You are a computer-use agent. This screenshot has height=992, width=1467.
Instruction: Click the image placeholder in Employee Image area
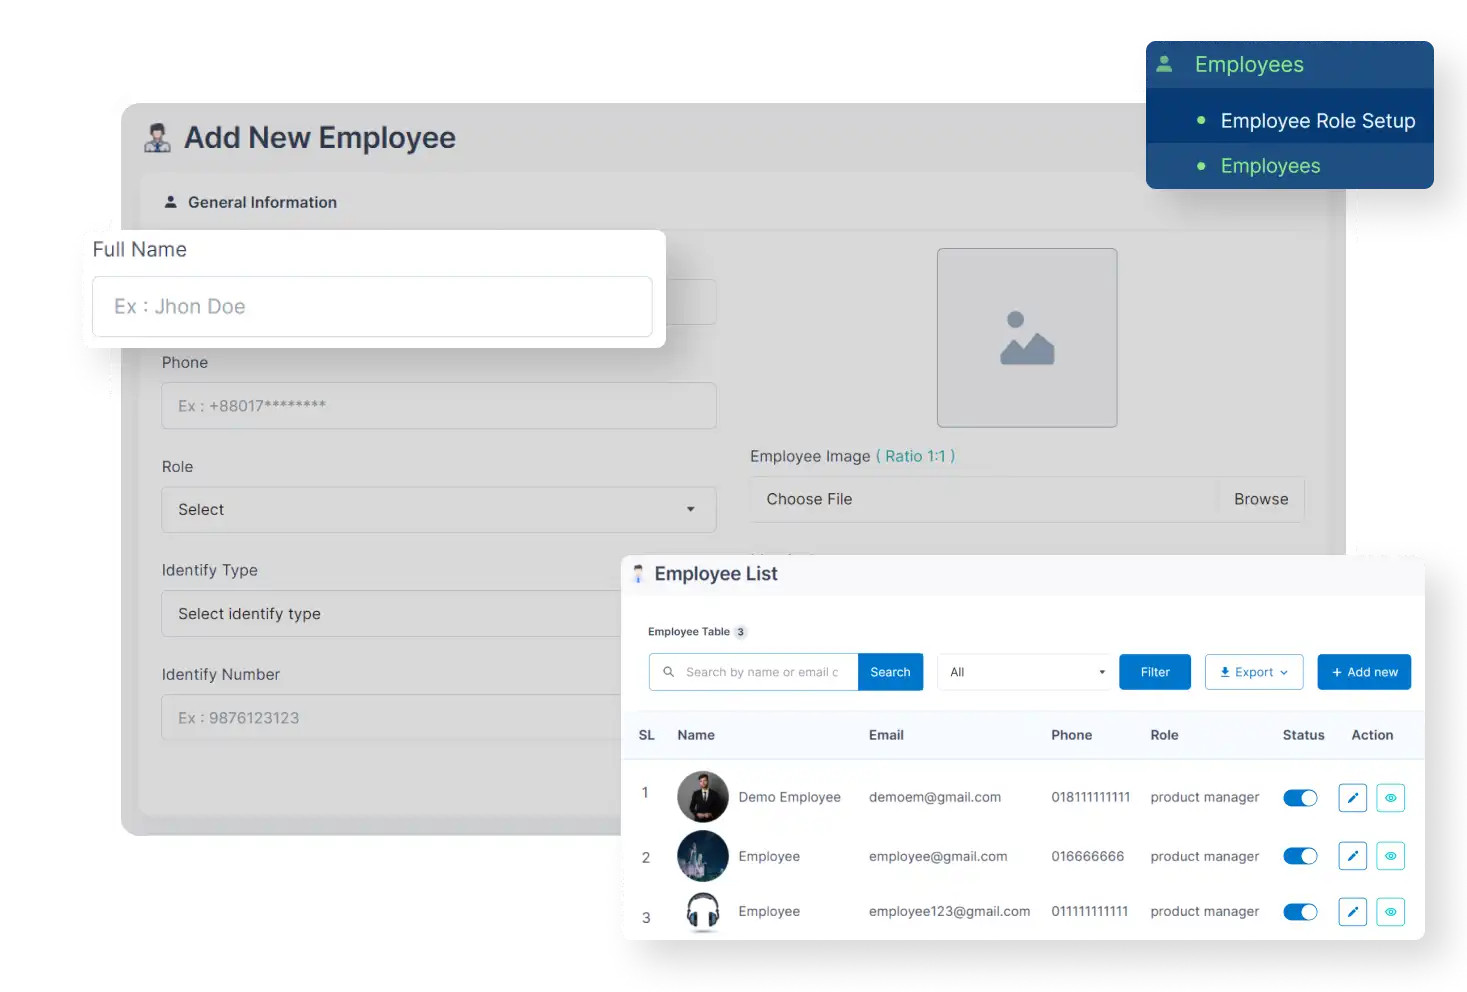[1026, 338]
